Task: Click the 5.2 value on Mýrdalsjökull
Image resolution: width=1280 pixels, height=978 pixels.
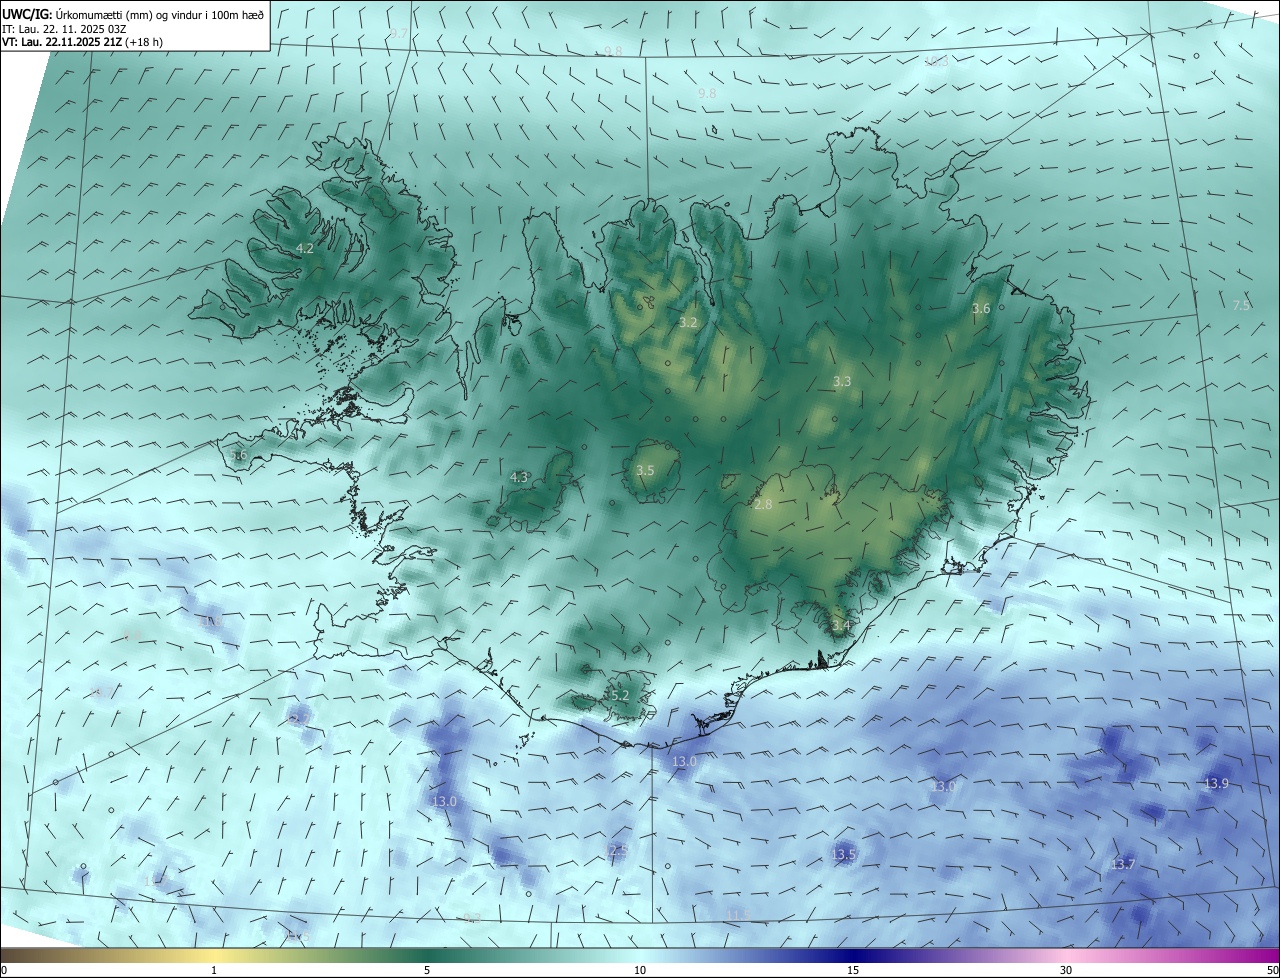Action: 619,695
